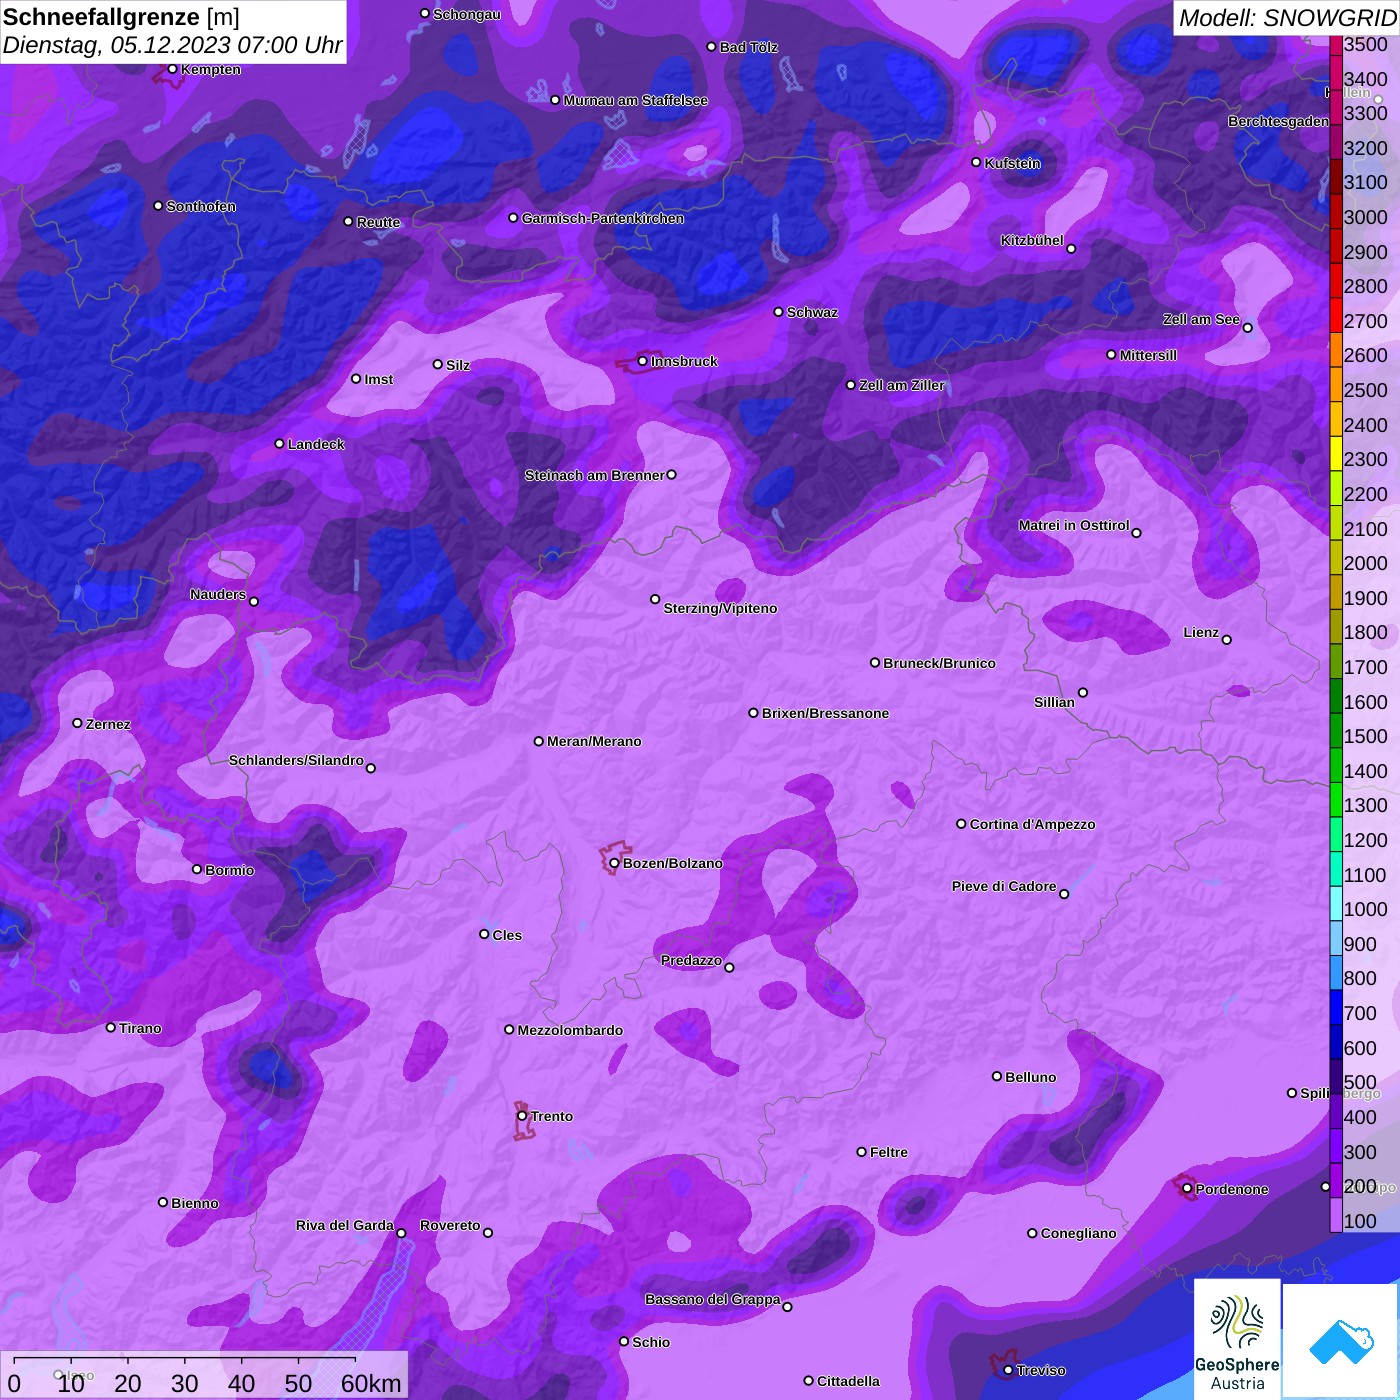
Task: Click the Murnau am Staffelsee label
Action: coord(635,100)
